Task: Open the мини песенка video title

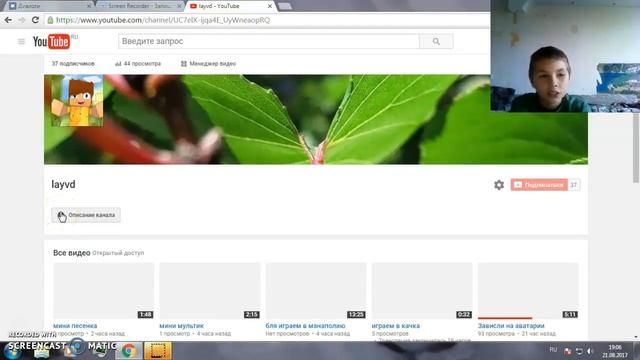Action: click(75, 326)
